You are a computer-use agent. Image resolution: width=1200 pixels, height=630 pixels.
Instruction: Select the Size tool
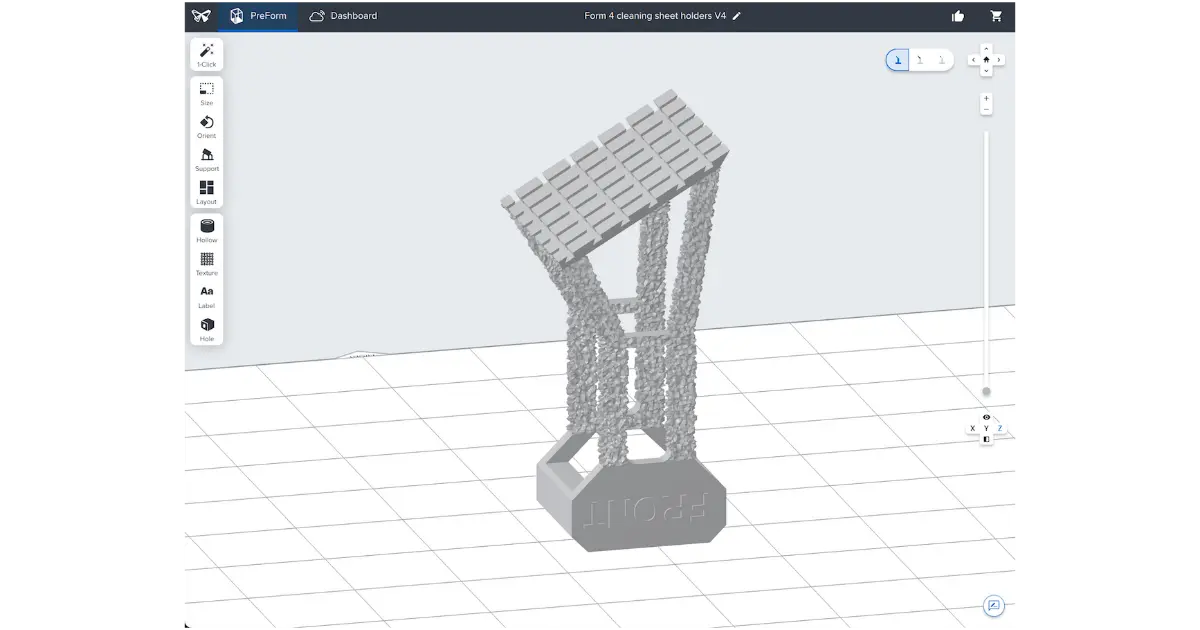[207, 94]
